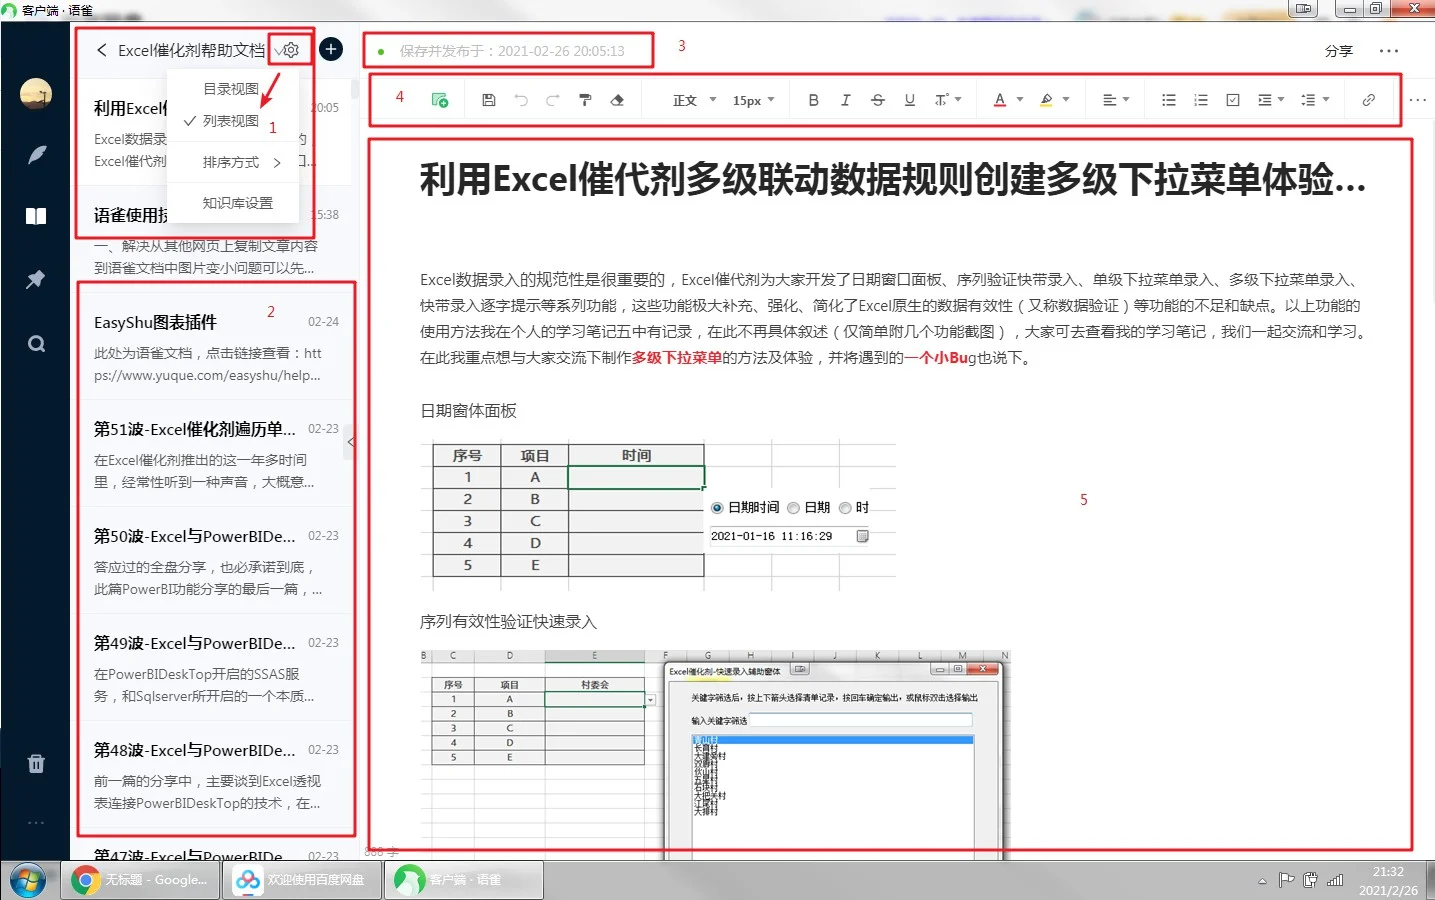Insert a numbered list

(1201, 100)
